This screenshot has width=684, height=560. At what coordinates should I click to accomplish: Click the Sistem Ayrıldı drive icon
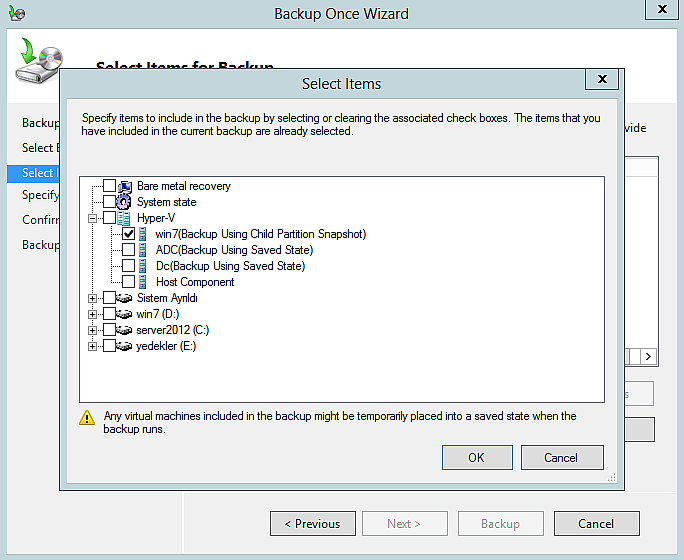[124, 298]
